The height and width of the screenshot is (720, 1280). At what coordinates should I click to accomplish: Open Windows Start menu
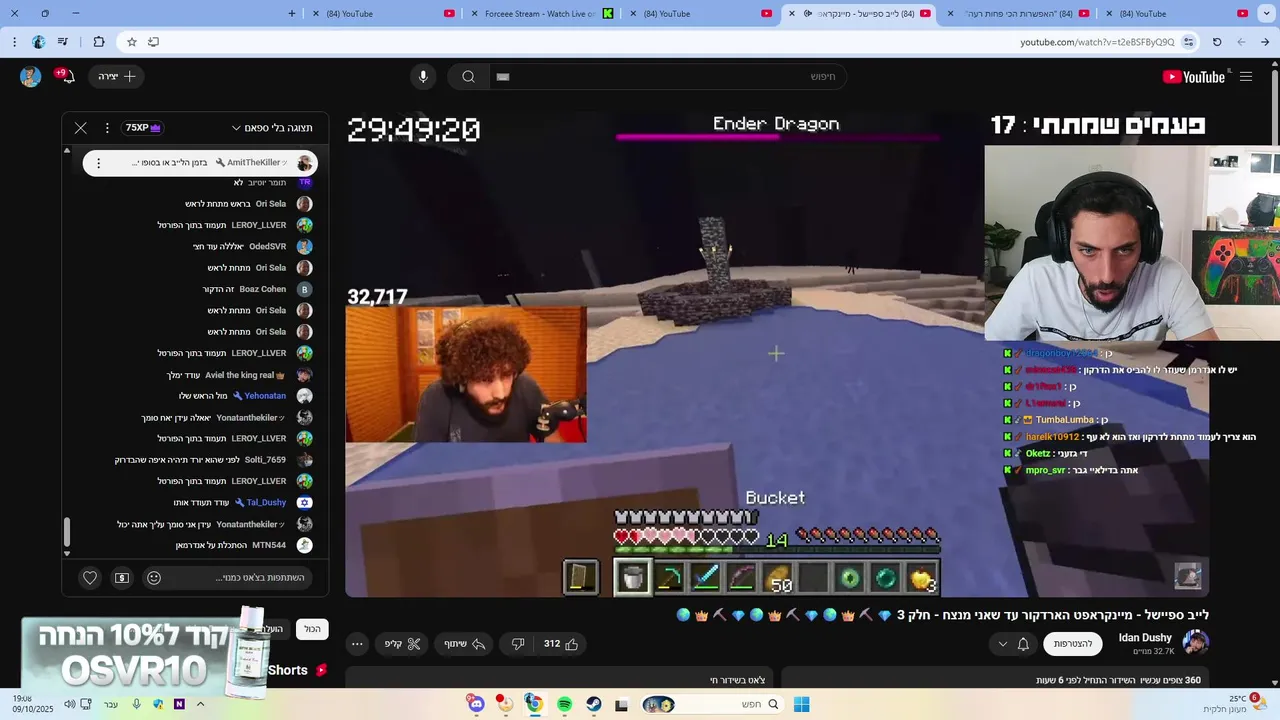801,704
